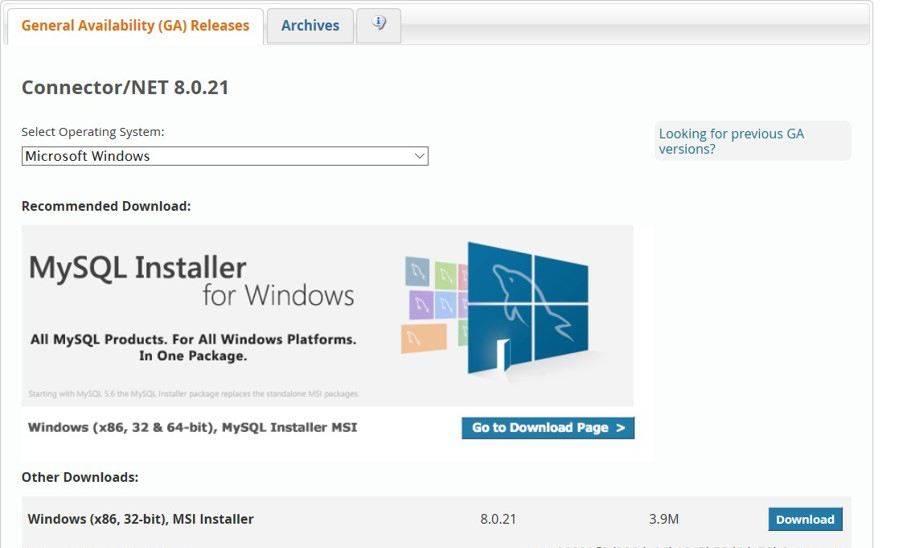The image size is (899, 548).
Task: Download the Windows 32-bit MSI Installer
Action: (805, 519)
